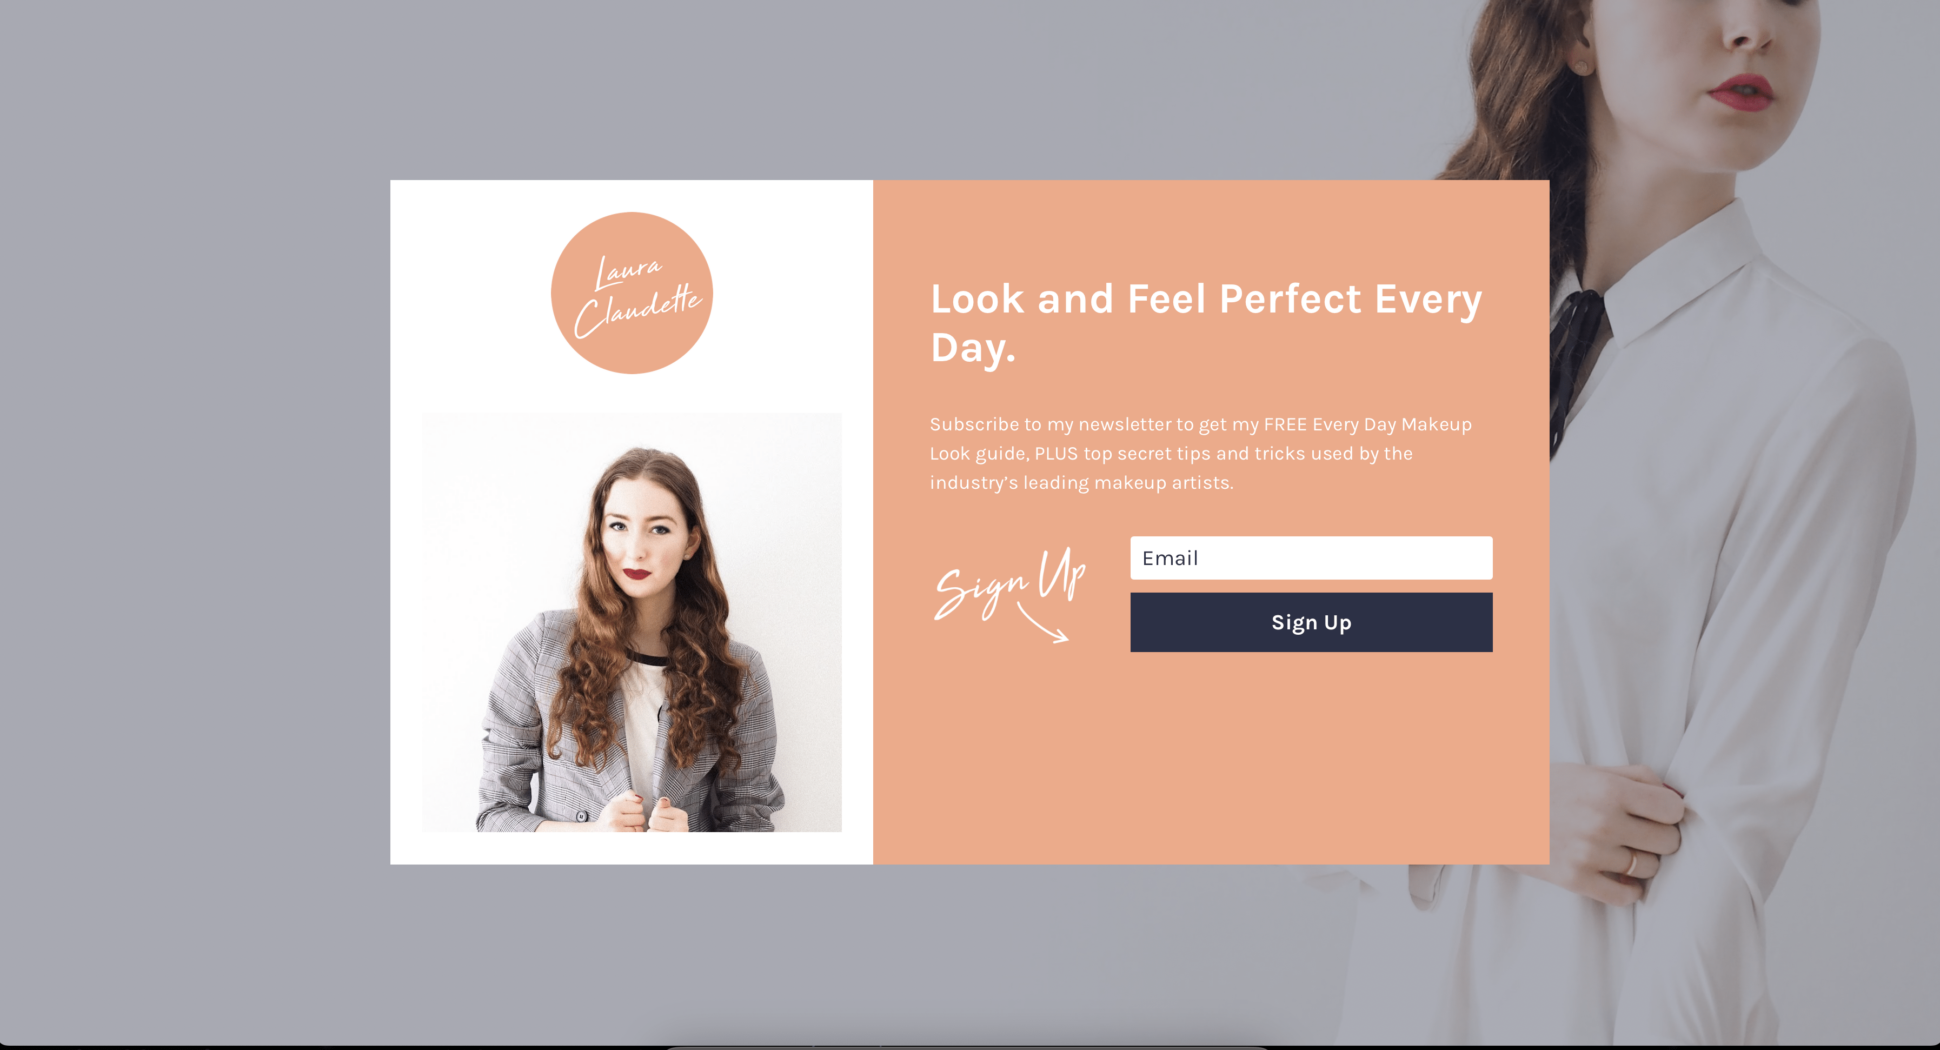
Task: Click red lips of the background woman
Action: point(1741,93)
